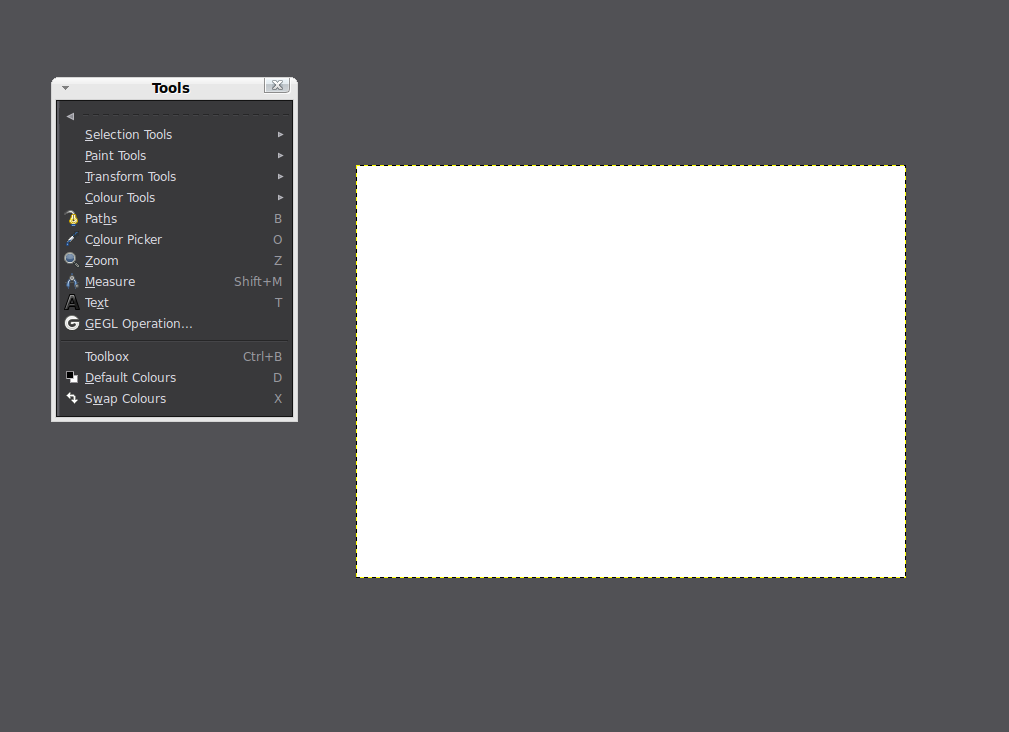Image resolution: width=1009 pixels, height=732 pixels.
Task: Expand the Paint Tools submenu arrow
Action: (x=281, y=156)
